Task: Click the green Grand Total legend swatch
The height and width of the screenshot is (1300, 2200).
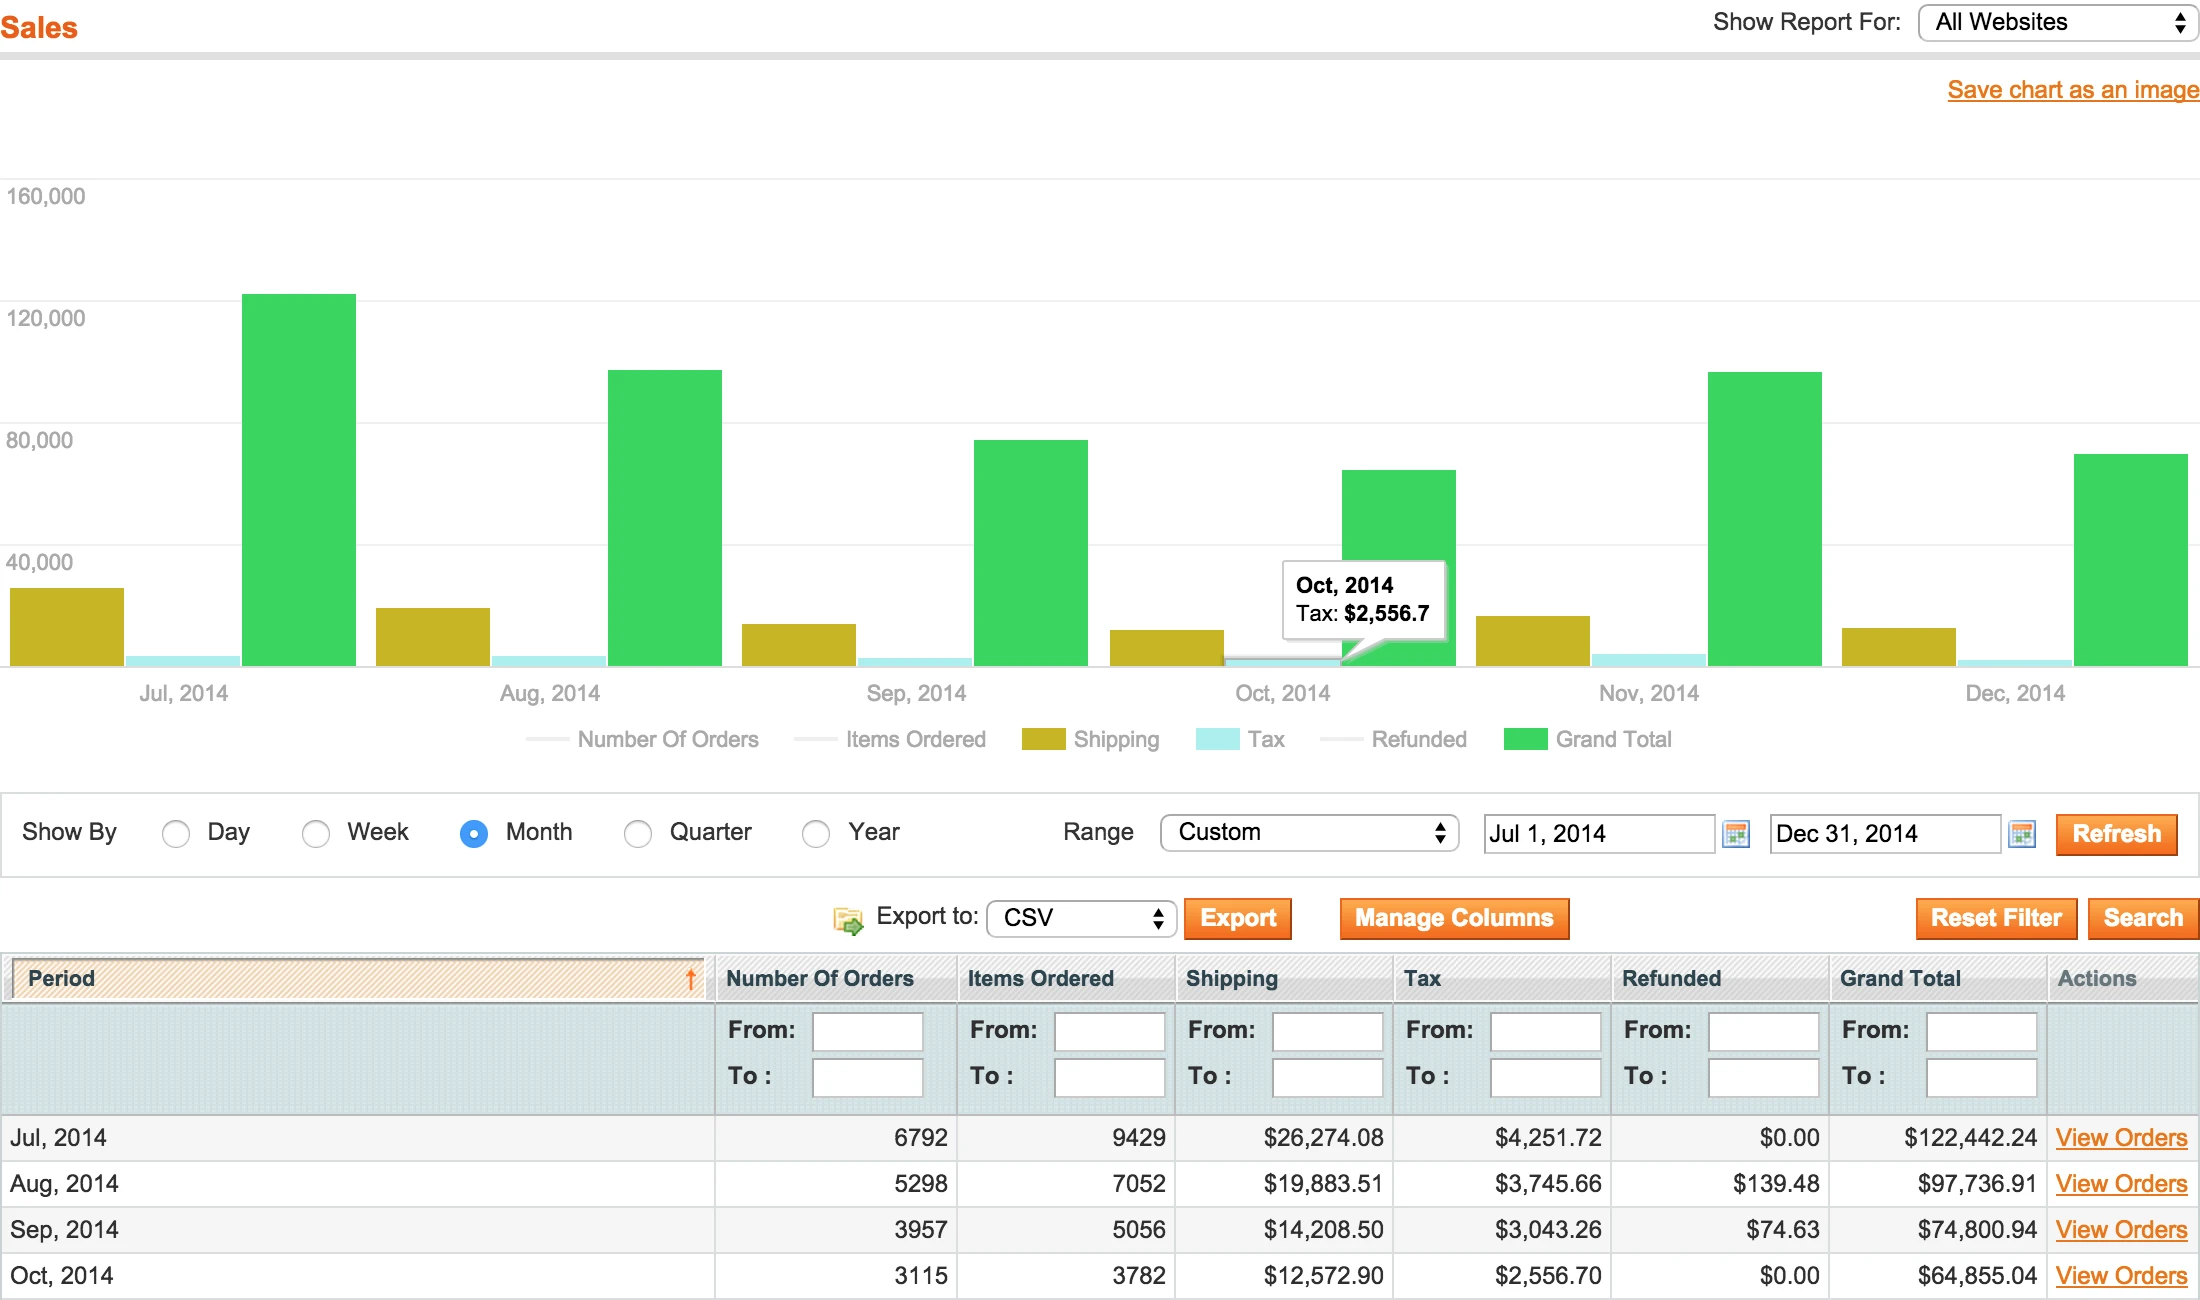Action: [1528, 739]
